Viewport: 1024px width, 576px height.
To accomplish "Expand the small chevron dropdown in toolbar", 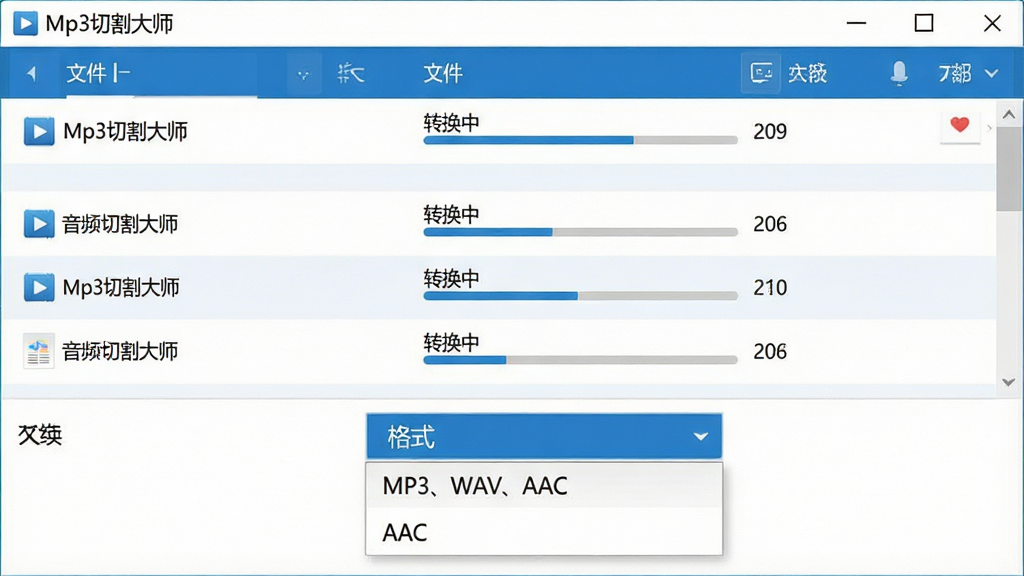I will (303, 74).
